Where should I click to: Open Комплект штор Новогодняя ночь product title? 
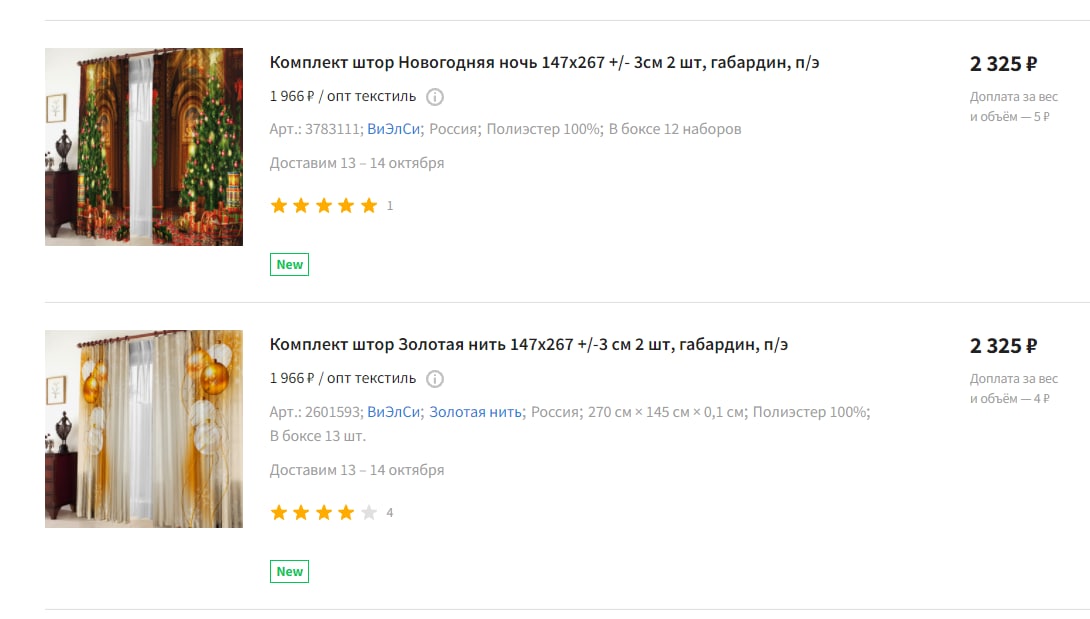(544, 63)
